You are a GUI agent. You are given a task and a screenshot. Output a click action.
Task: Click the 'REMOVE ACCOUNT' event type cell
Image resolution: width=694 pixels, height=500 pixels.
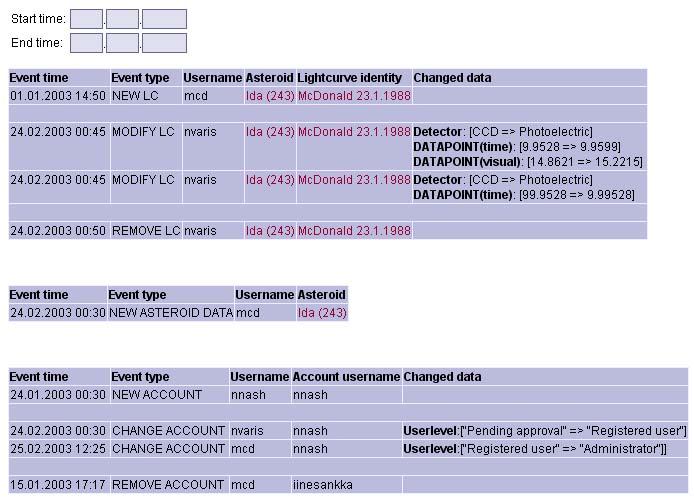click(168, 485)
